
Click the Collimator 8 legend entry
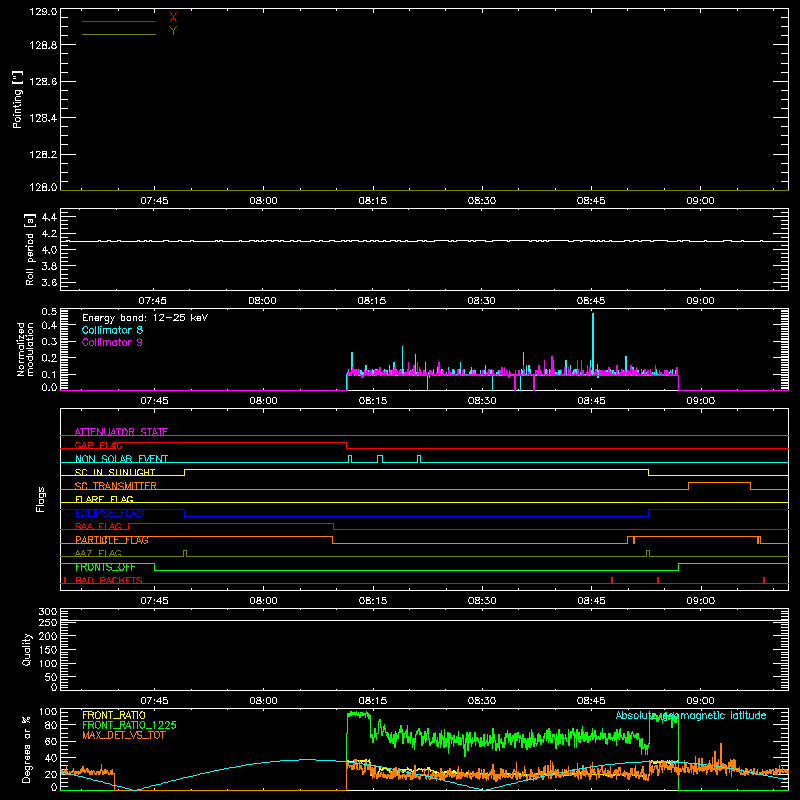click(x=112, y=330)
